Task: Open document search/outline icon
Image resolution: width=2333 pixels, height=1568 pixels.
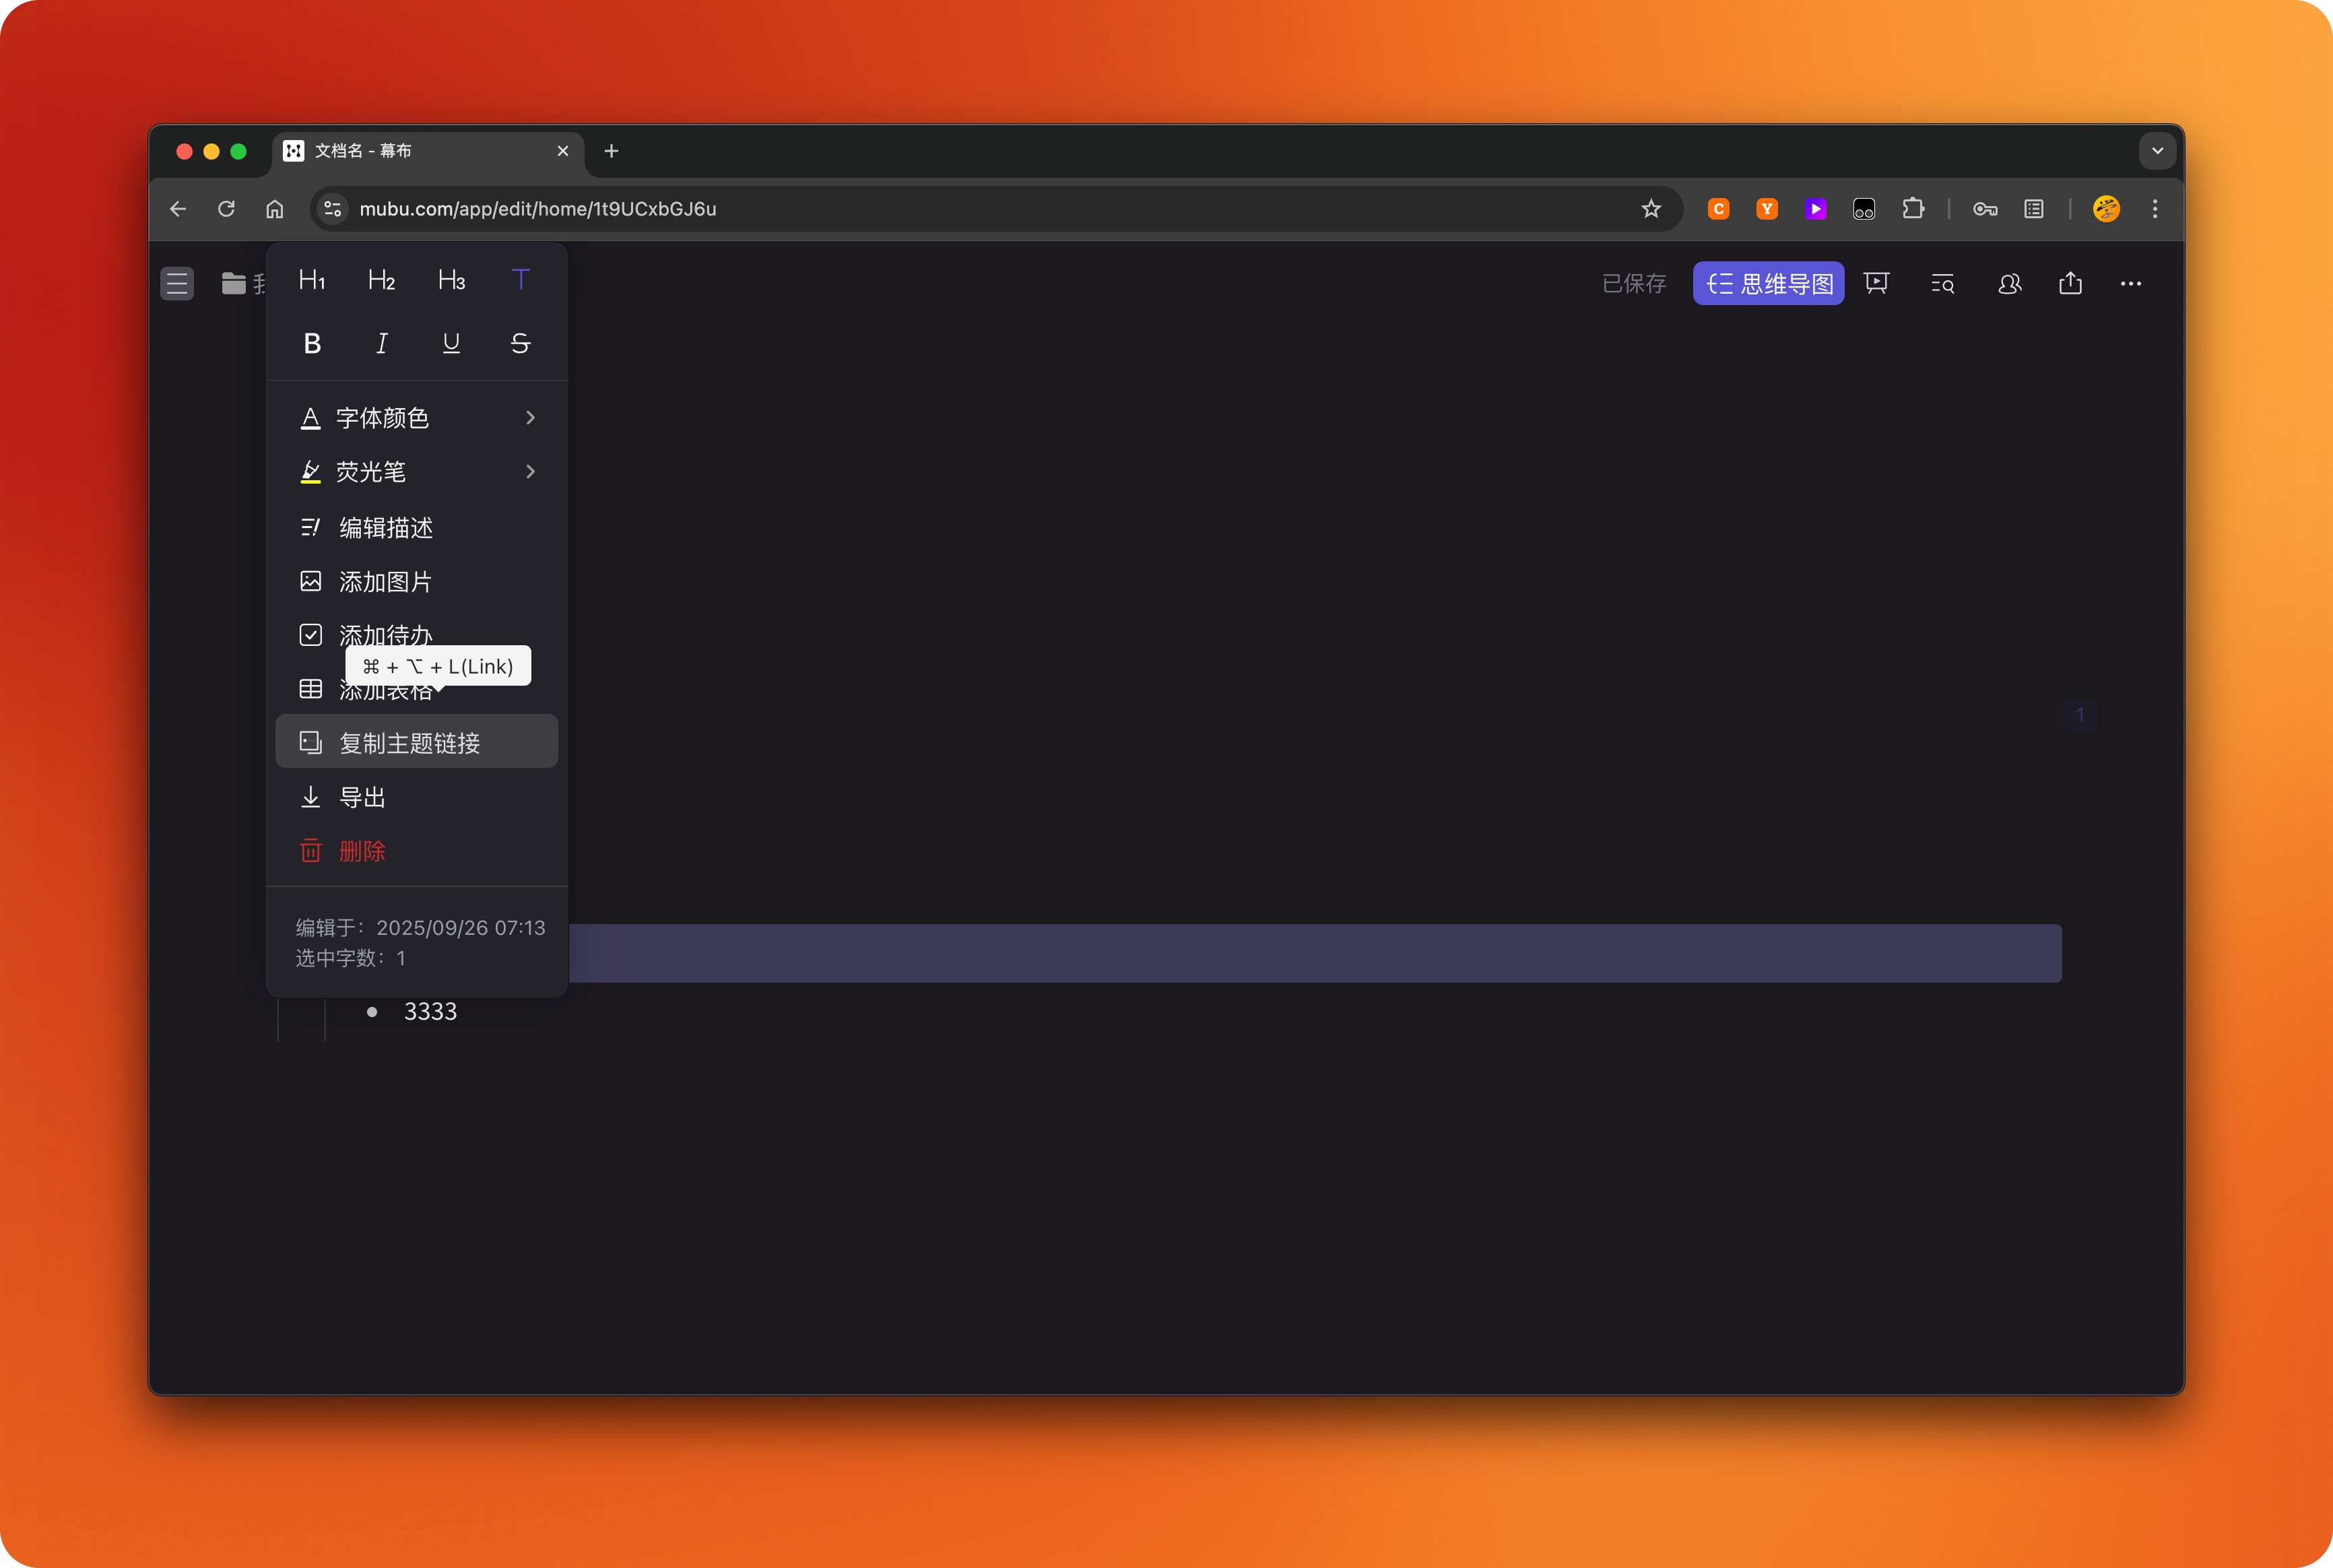Action: tap(1942, 284)
